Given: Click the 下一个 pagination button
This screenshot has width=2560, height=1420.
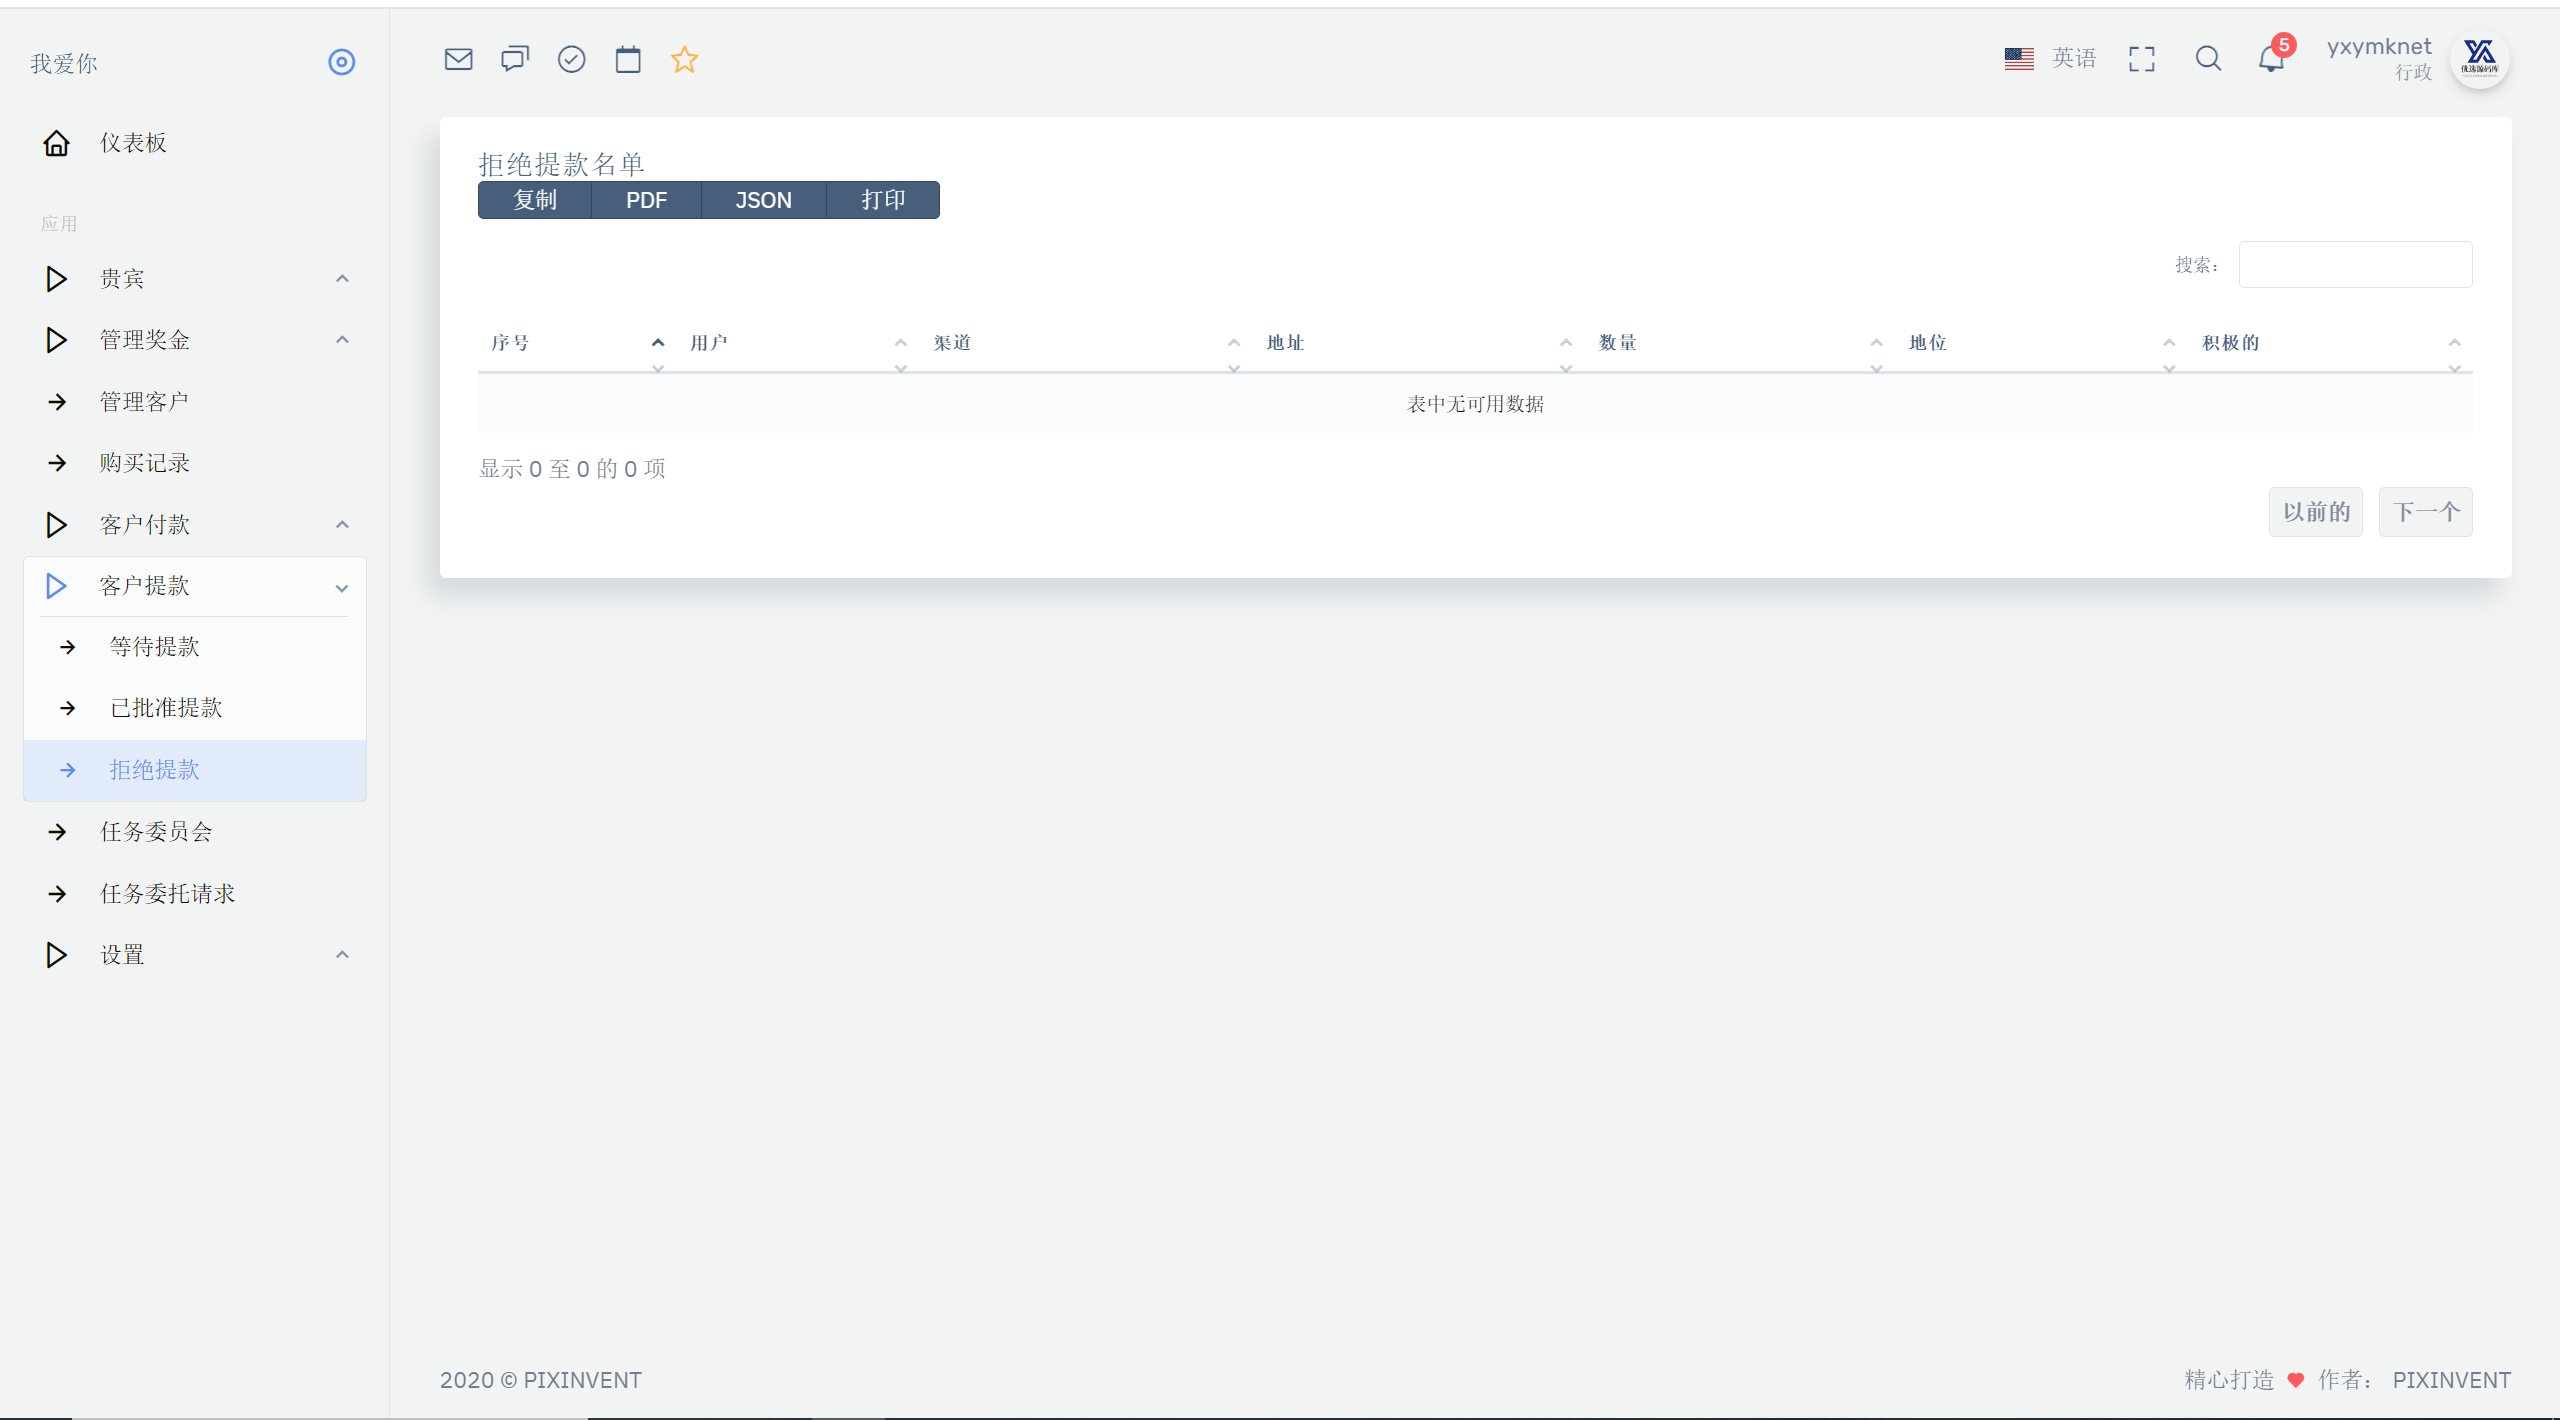Looking at the screenshot, I should click(2426, 512).
